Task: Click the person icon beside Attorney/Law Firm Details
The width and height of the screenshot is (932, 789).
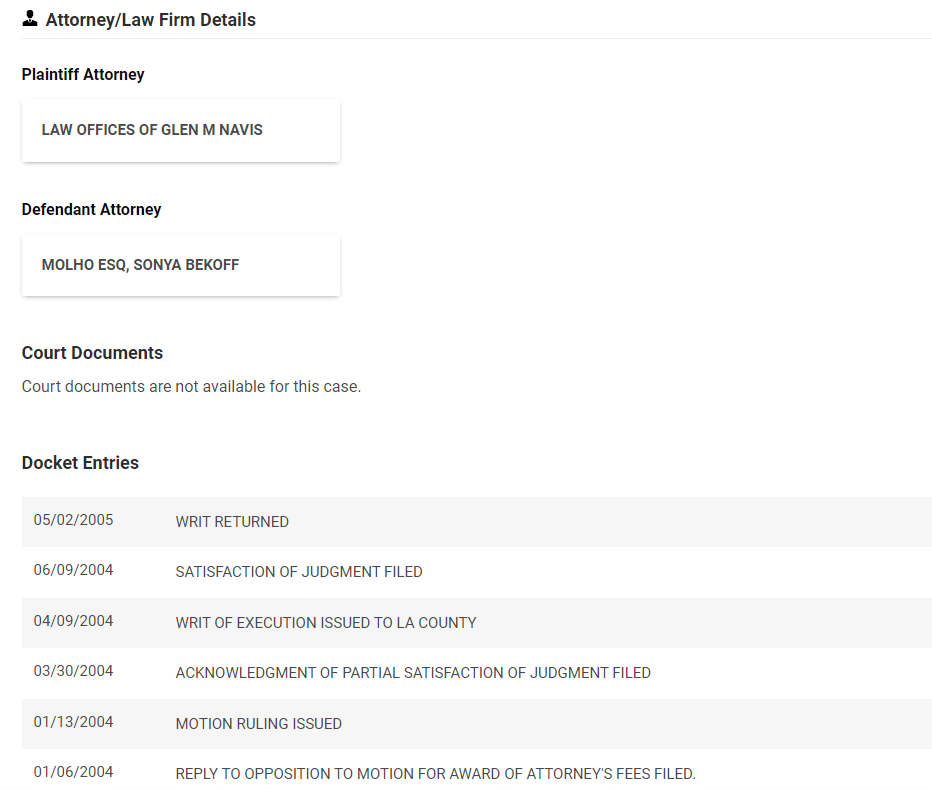Action: [30, 19]
